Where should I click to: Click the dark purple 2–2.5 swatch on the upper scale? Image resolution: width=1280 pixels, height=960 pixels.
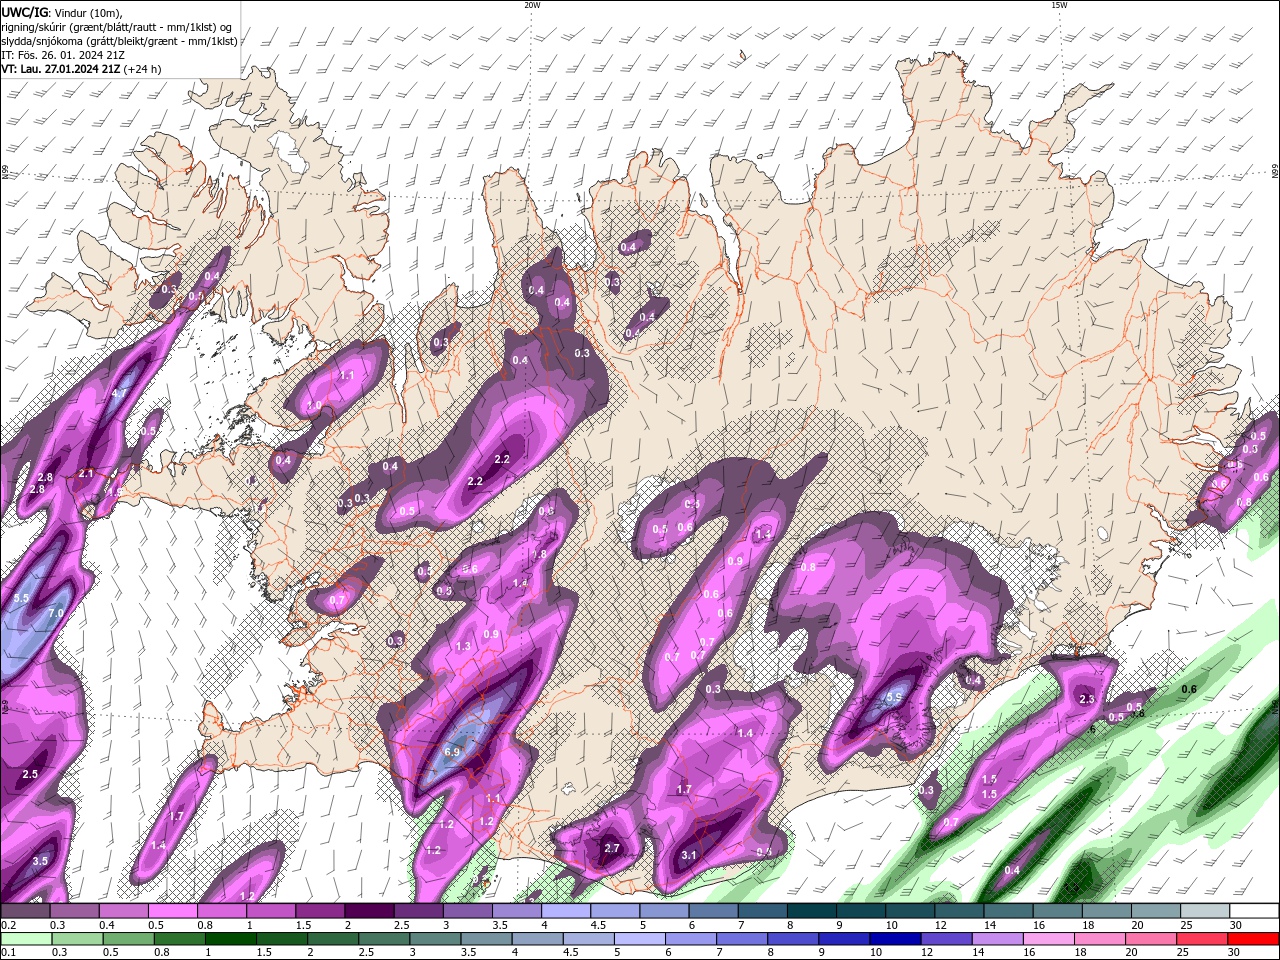pyautogui.click(x=369, y=910)
